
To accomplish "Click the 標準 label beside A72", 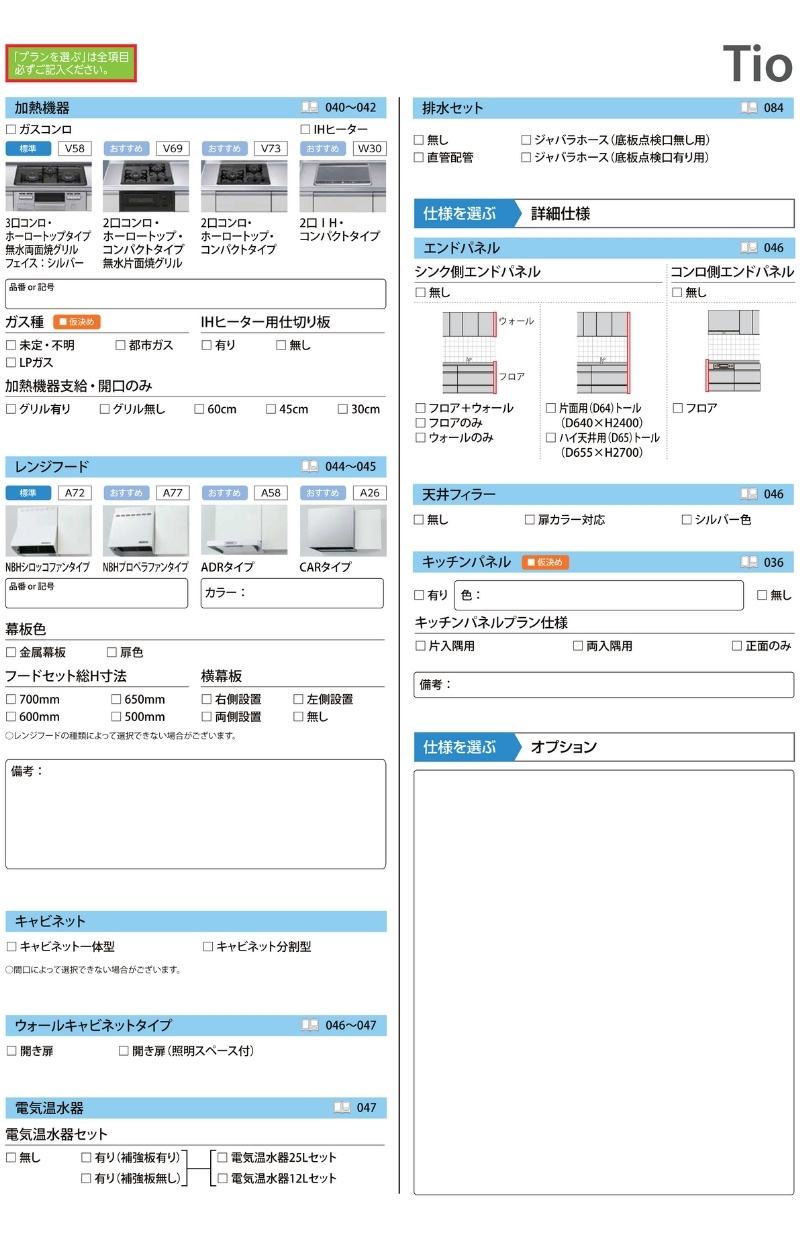I will tap(28, 493).
